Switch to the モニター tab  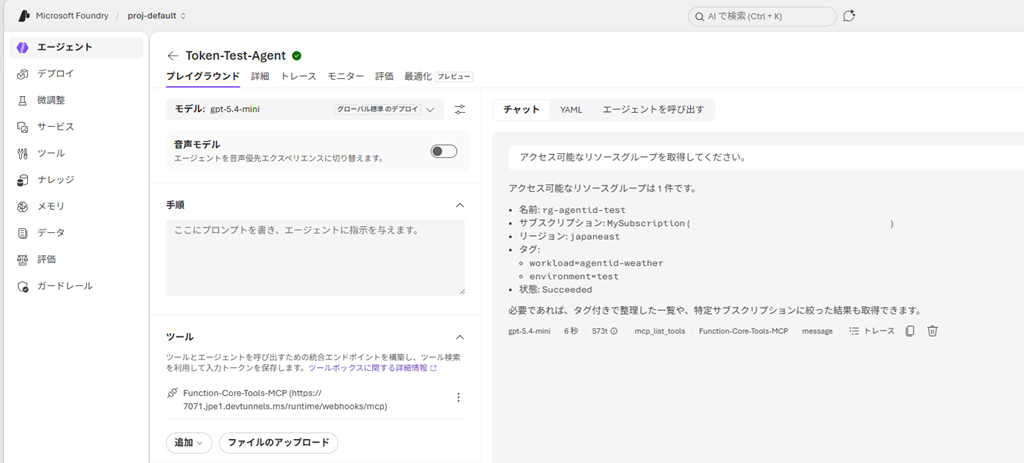pos(345,76)
